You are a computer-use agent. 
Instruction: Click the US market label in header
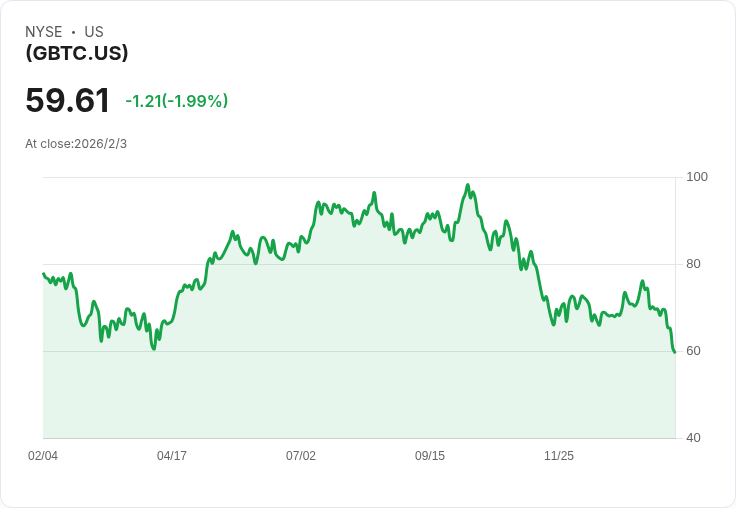coord(94,32)
